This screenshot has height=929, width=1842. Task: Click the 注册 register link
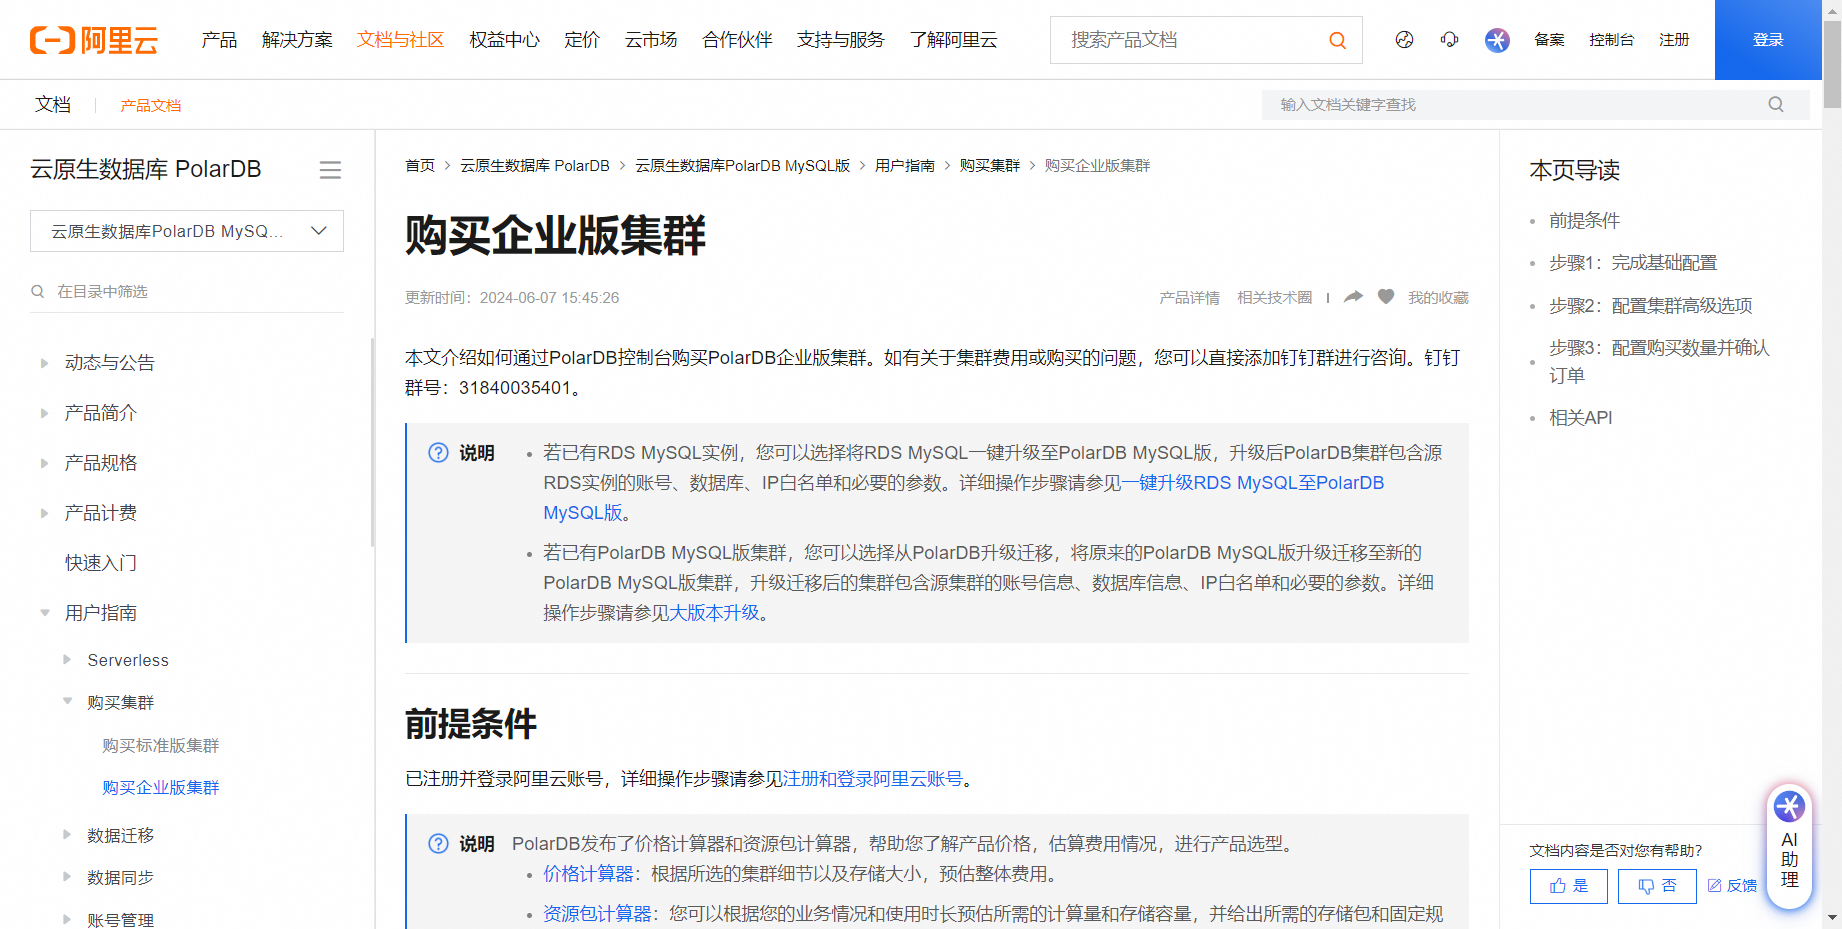tap(1674, 40)
